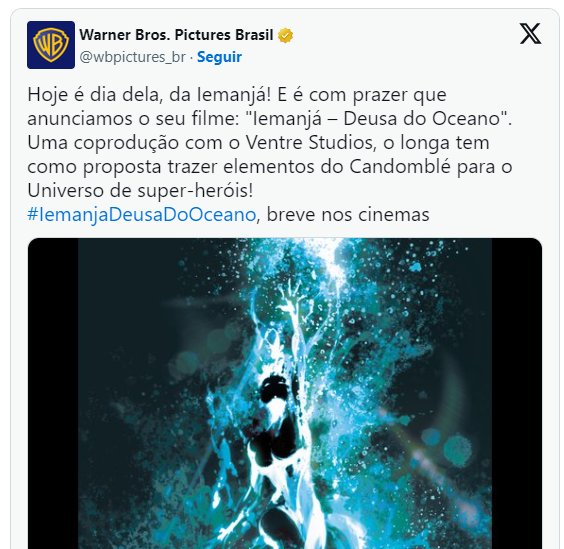Viewport: 564px width, 549px height.
Task: Click the words 'Ventre Studios' in the tweet
Action: pyautogui.click(x=310, y=143)
